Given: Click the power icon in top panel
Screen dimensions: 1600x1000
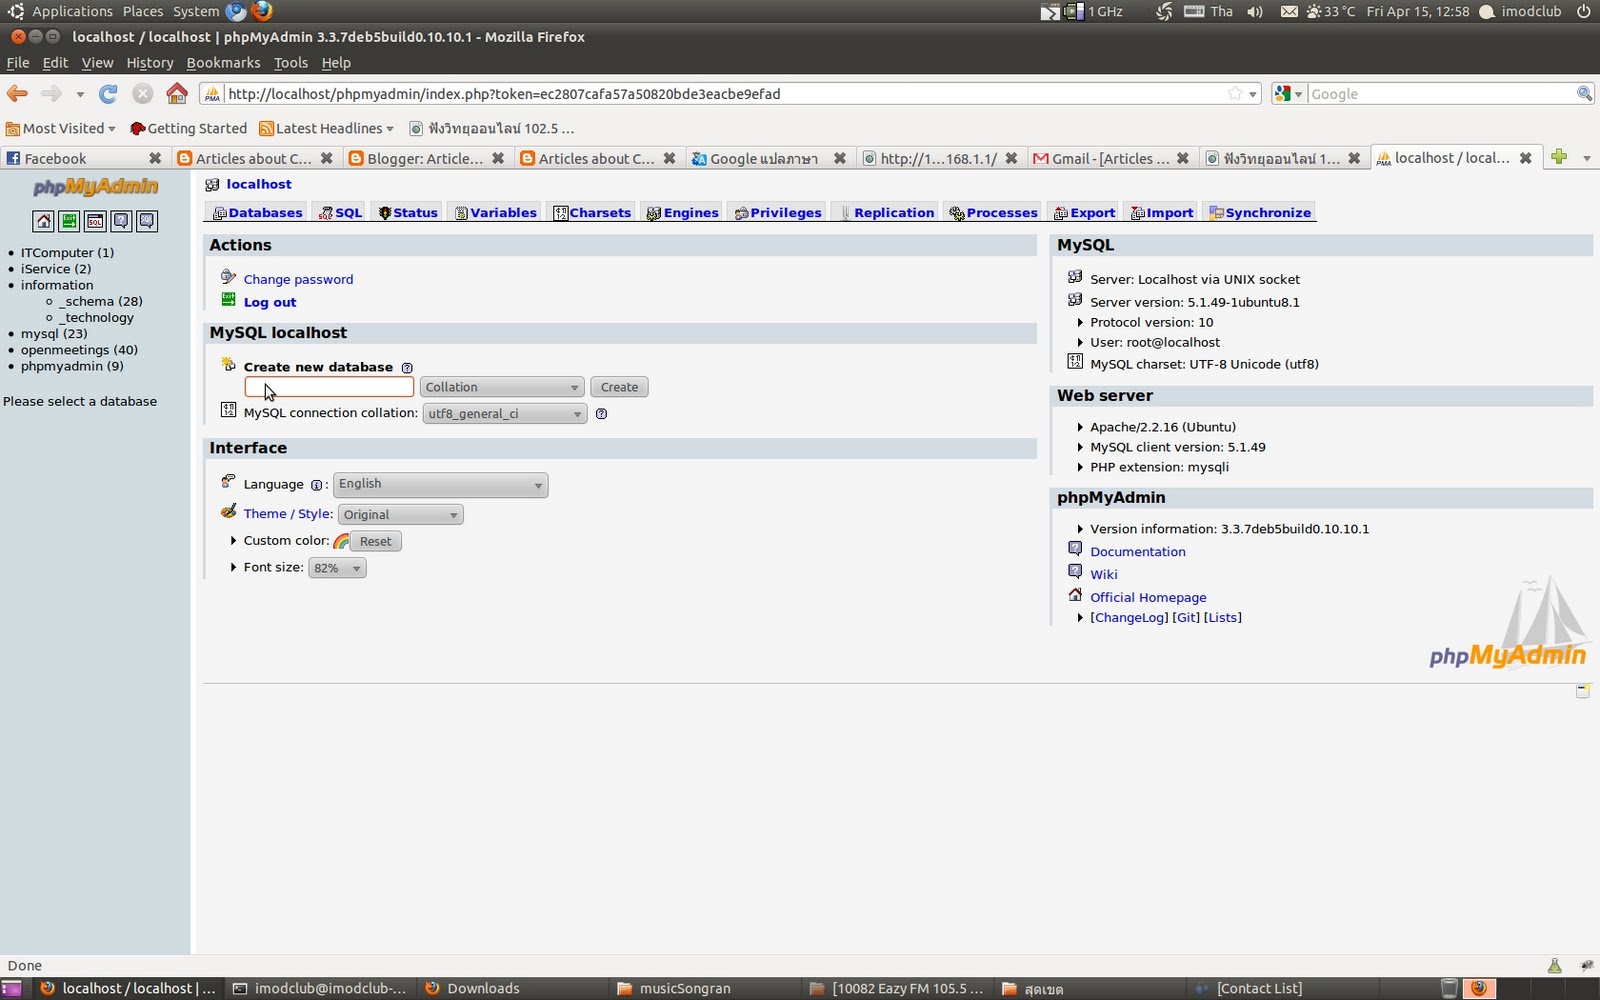Looking at the screenshot, I should [x=1584, y=11].
